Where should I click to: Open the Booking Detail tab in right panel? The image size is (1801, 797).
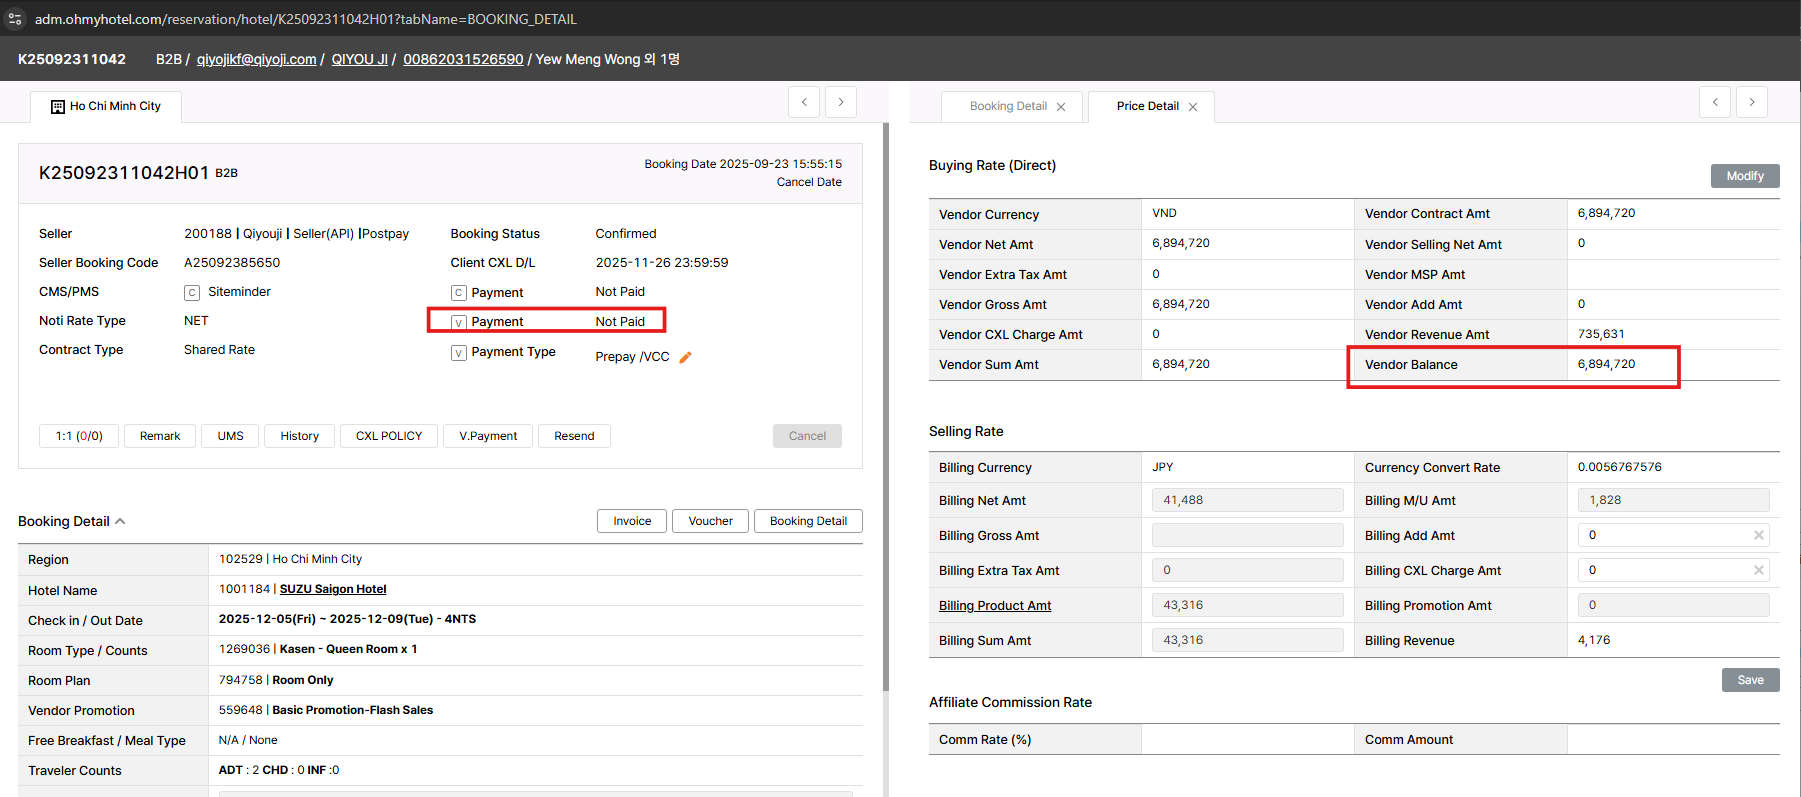1008,106
